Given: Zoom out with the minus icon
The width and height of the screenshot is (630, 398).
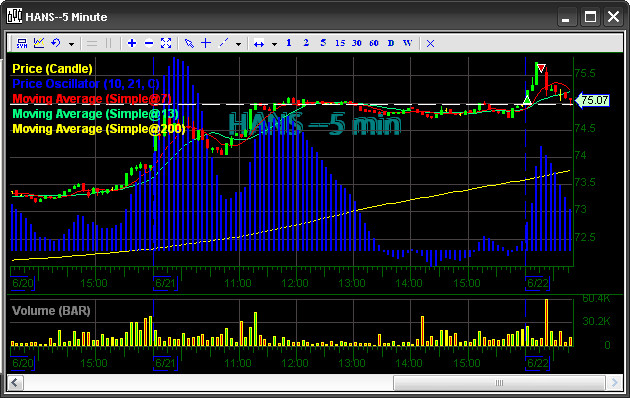Looking at the screenshot, I should click(x=149, y=43).
